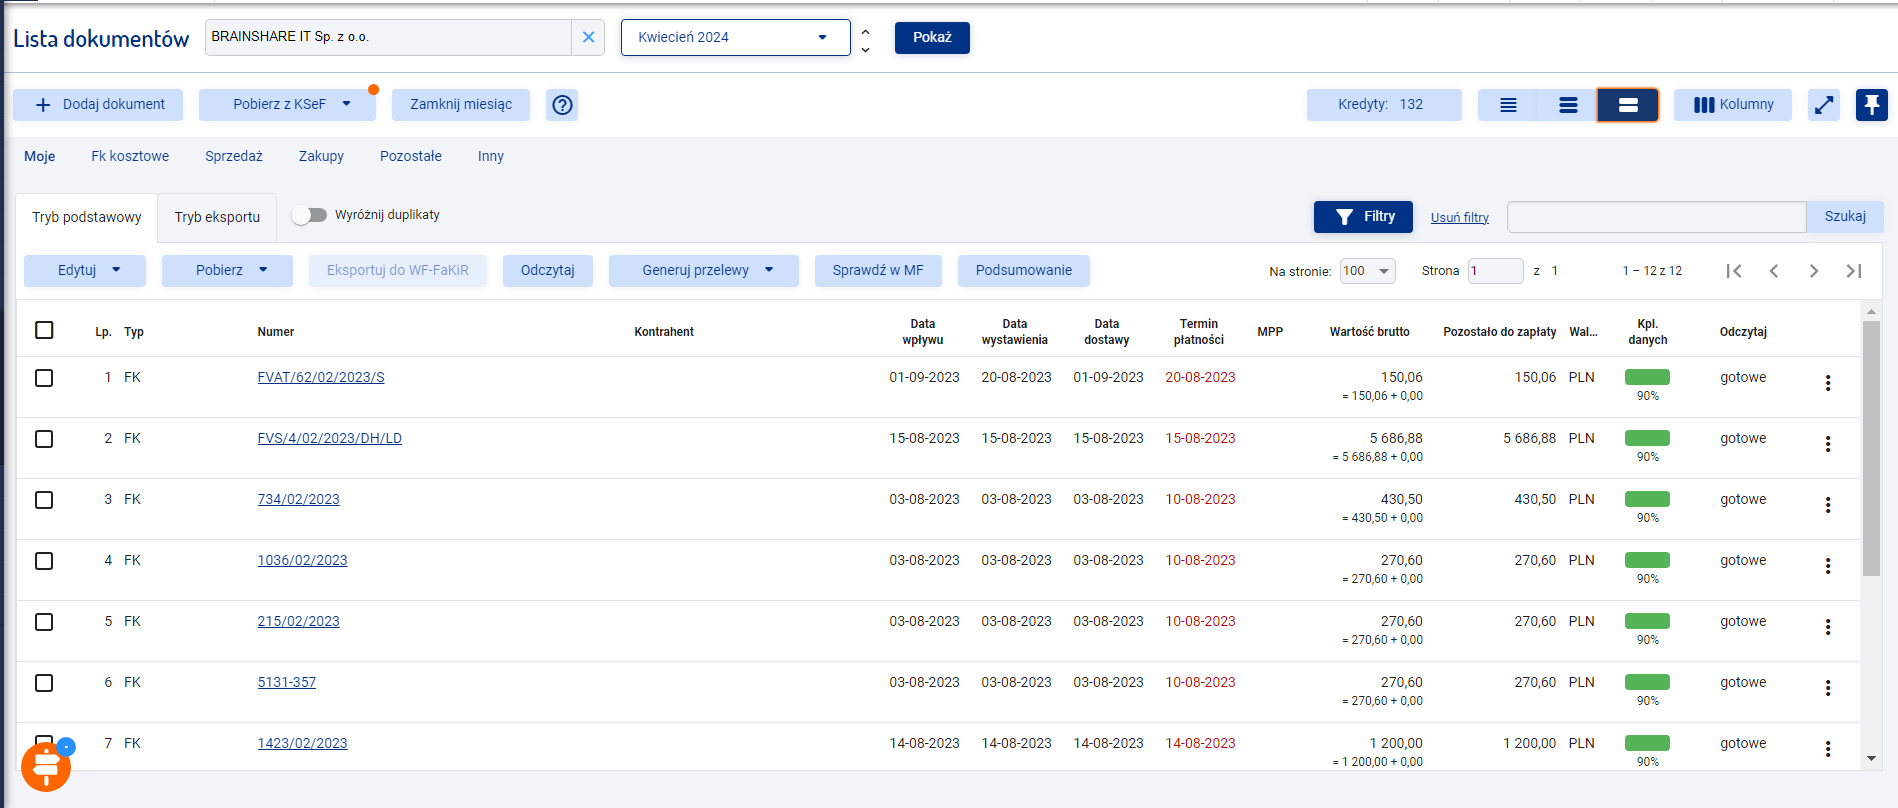The width and height of the screenshot is (1898, 808).
Task: Open row menu for 1423/02/2023
Action: 1828,749
